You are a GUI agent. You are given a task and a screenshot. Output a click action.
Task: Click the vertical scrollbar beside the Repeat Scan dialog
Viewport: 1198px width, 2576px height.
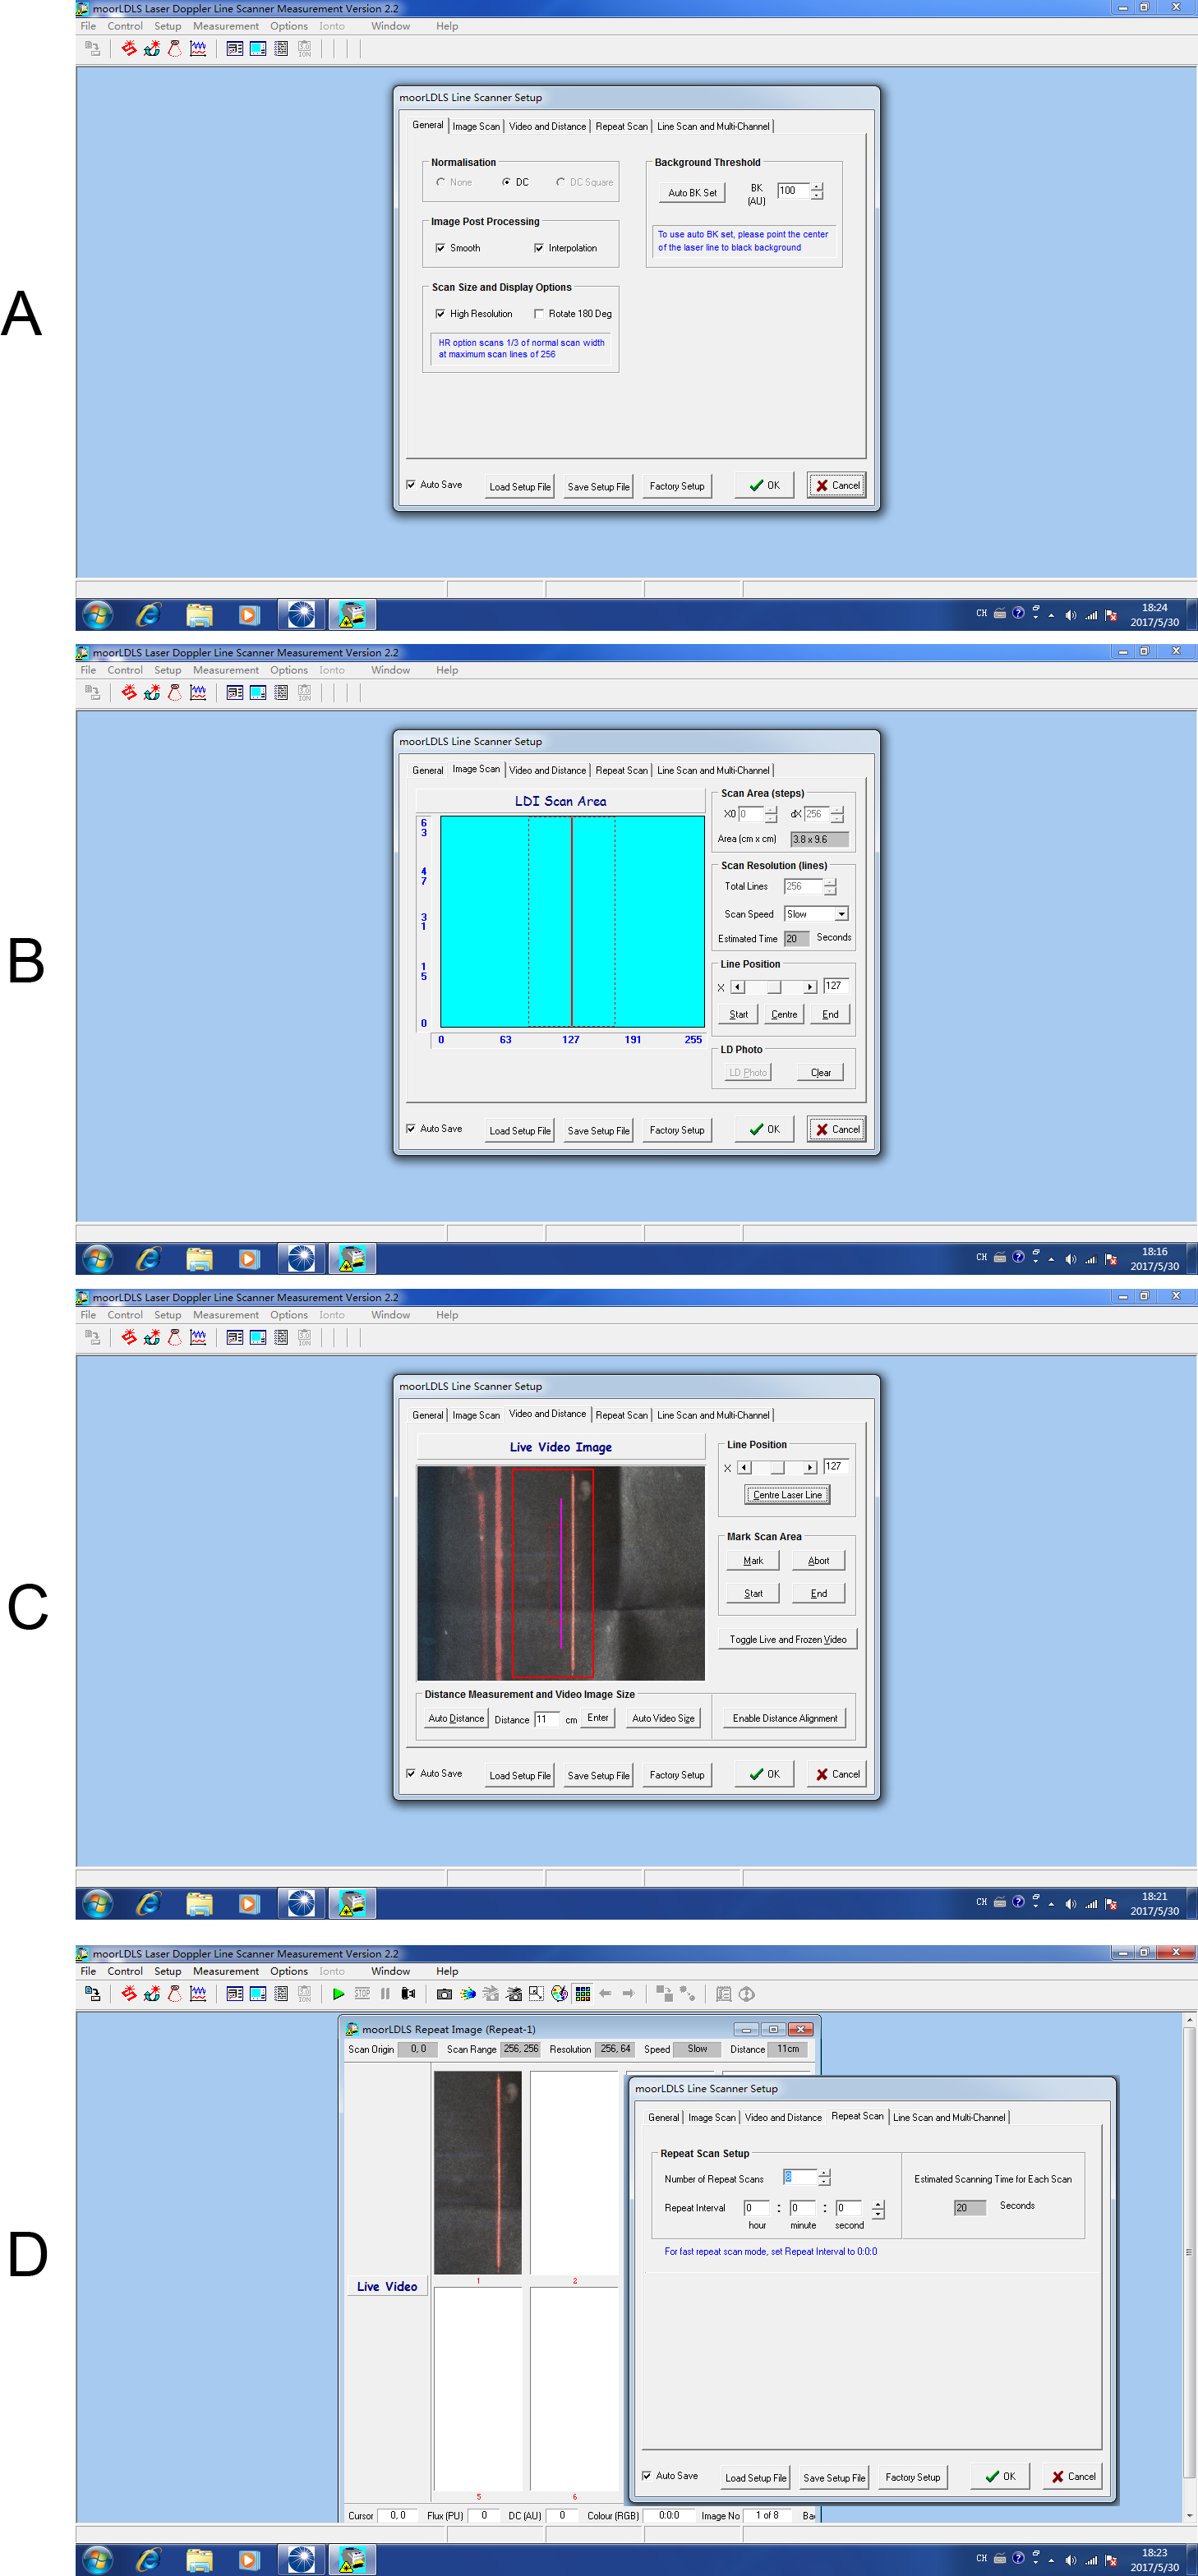(x=1189, y=2266)
